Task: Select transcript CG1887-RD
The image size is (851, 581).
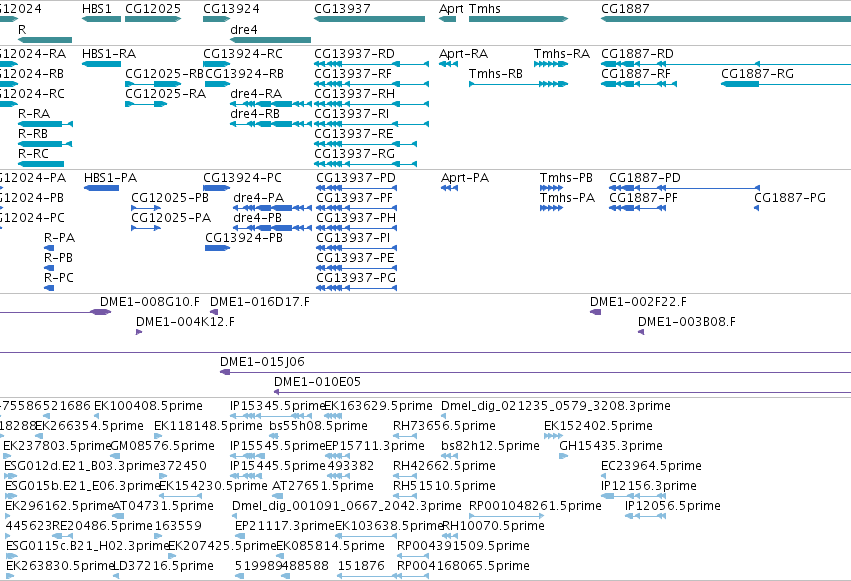Action: tap(726, 64)
